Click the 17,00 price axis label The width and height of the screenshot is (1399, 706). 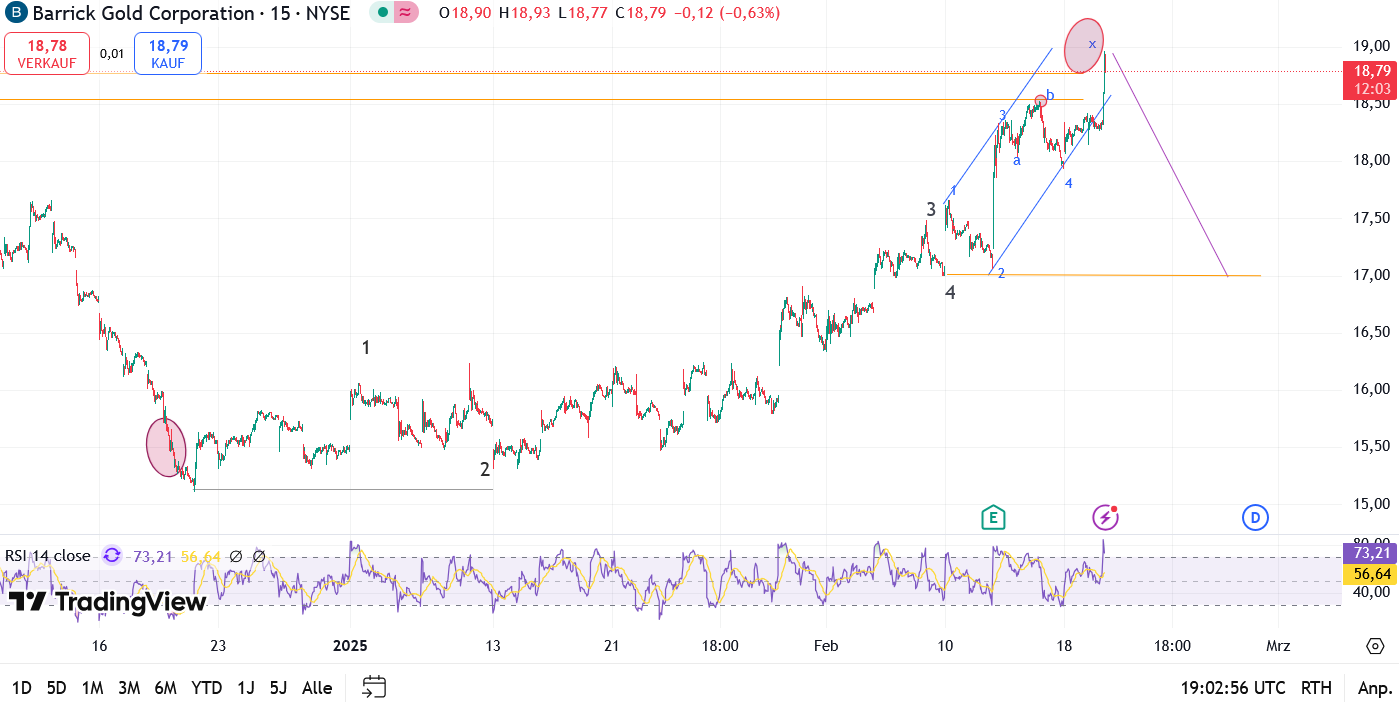(x=1371, y=275)
